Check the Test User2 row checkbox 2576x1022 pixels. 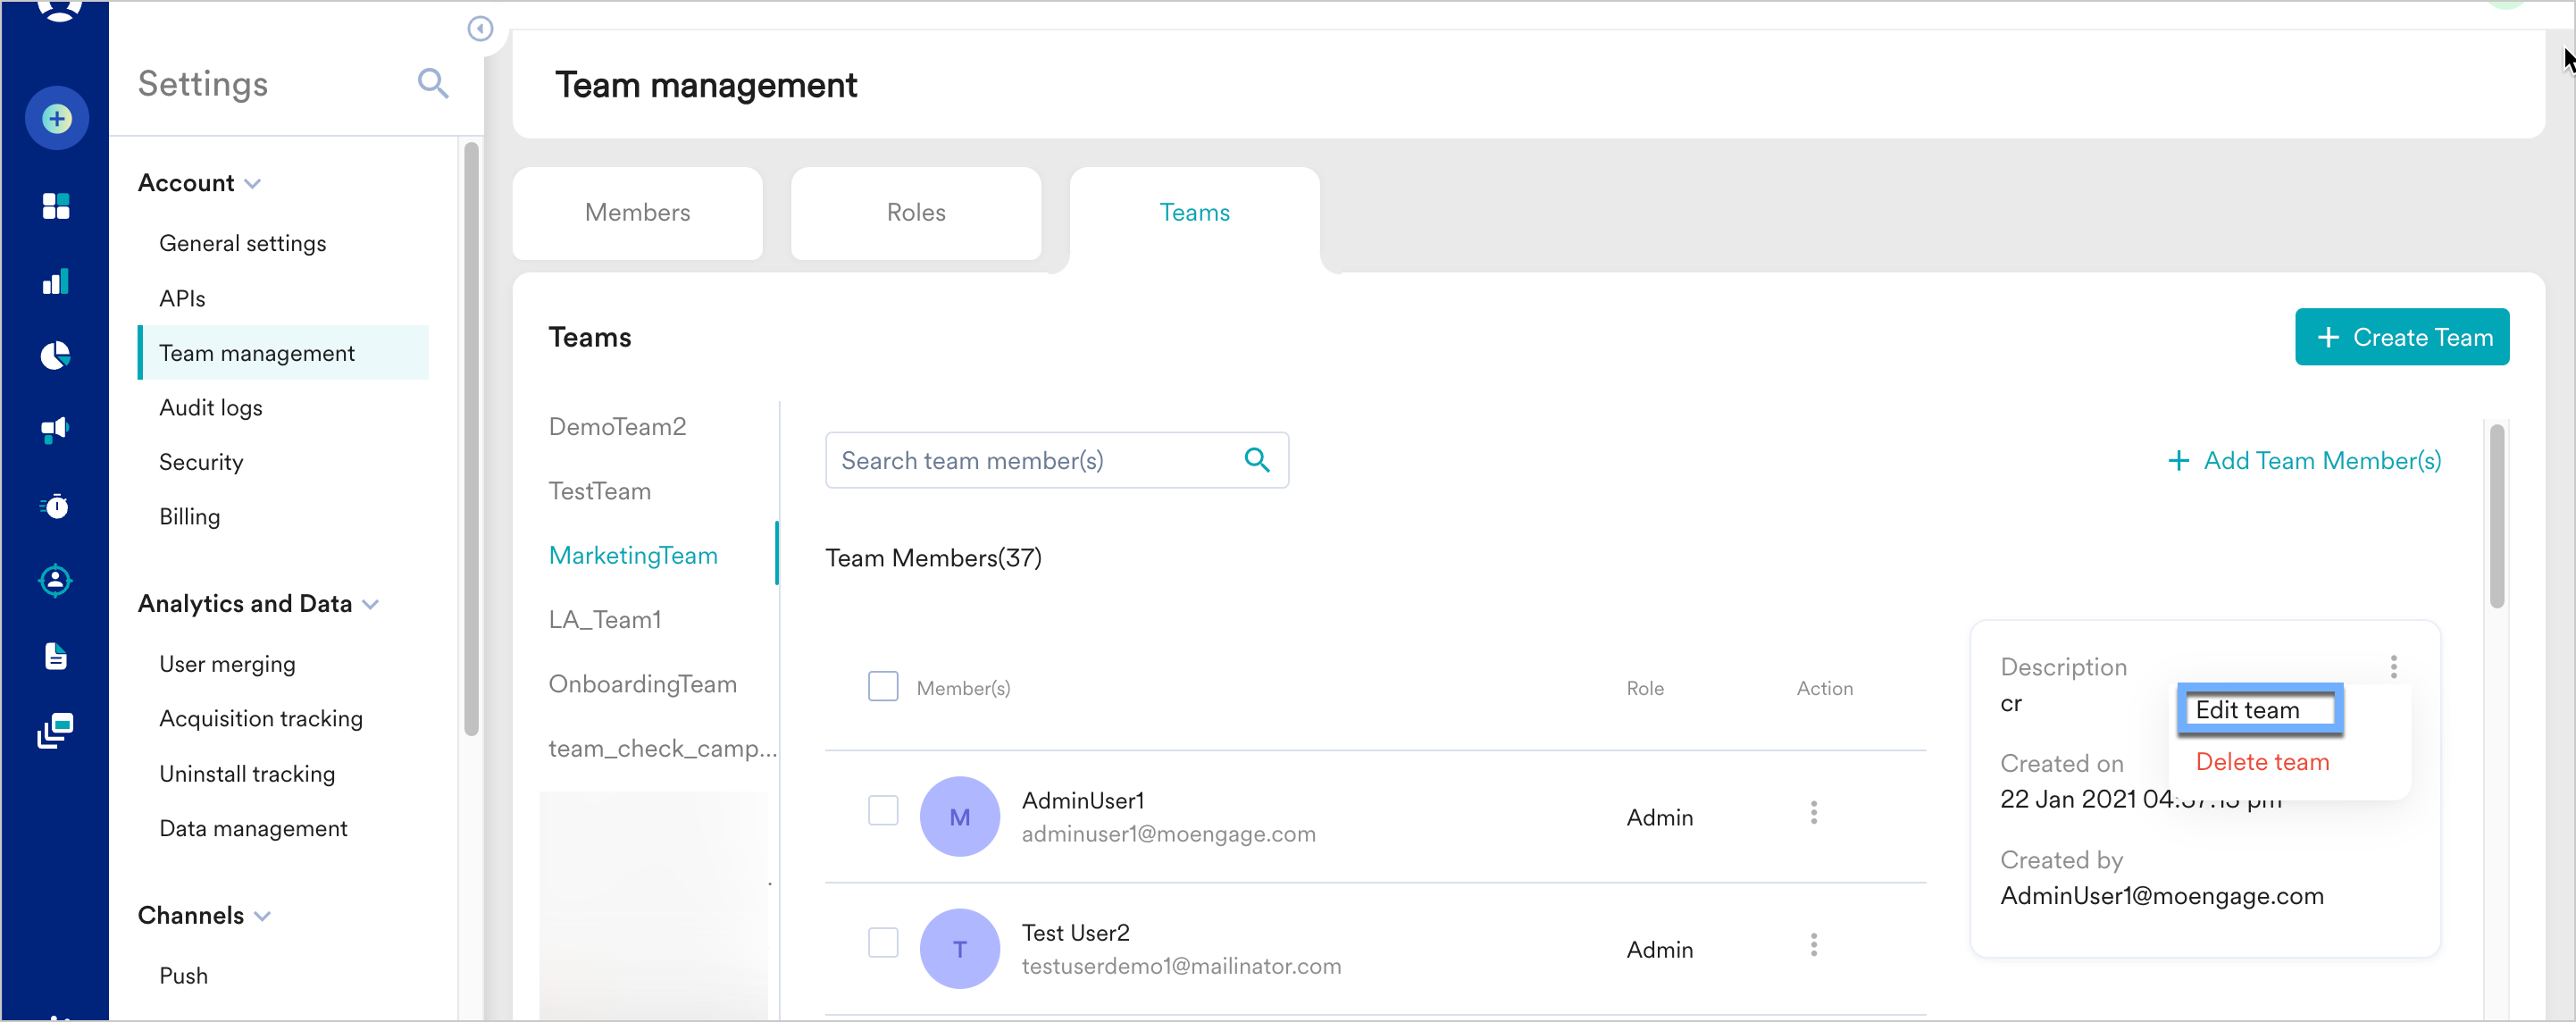tap(882, 942)
